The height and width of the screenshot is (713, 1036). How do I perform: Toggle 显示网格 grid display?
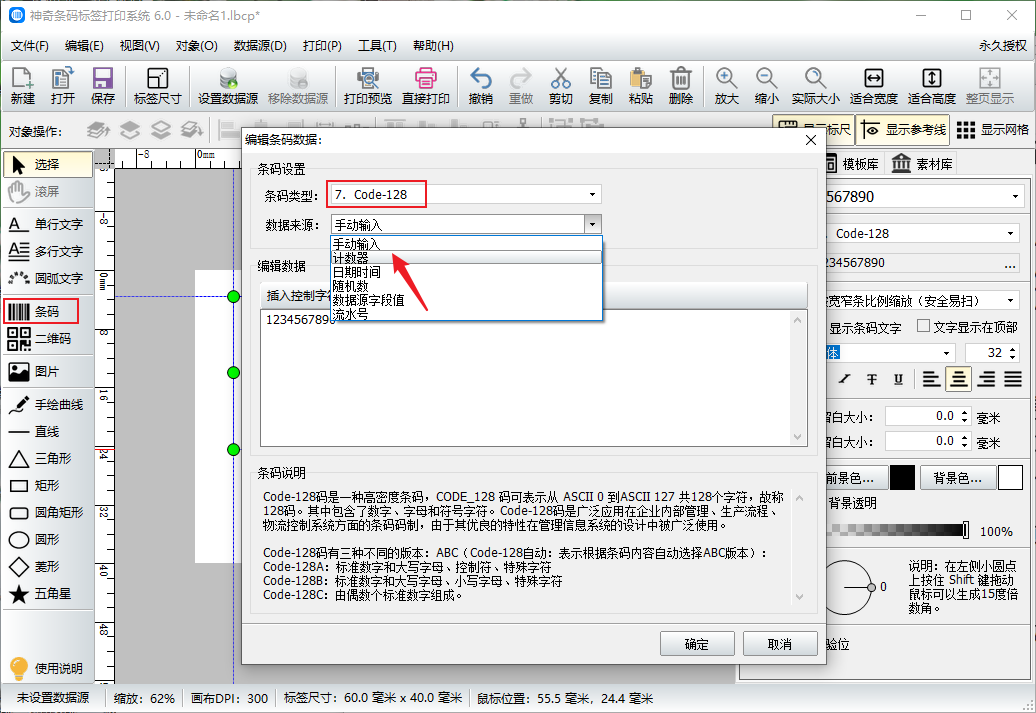(992, 130)
